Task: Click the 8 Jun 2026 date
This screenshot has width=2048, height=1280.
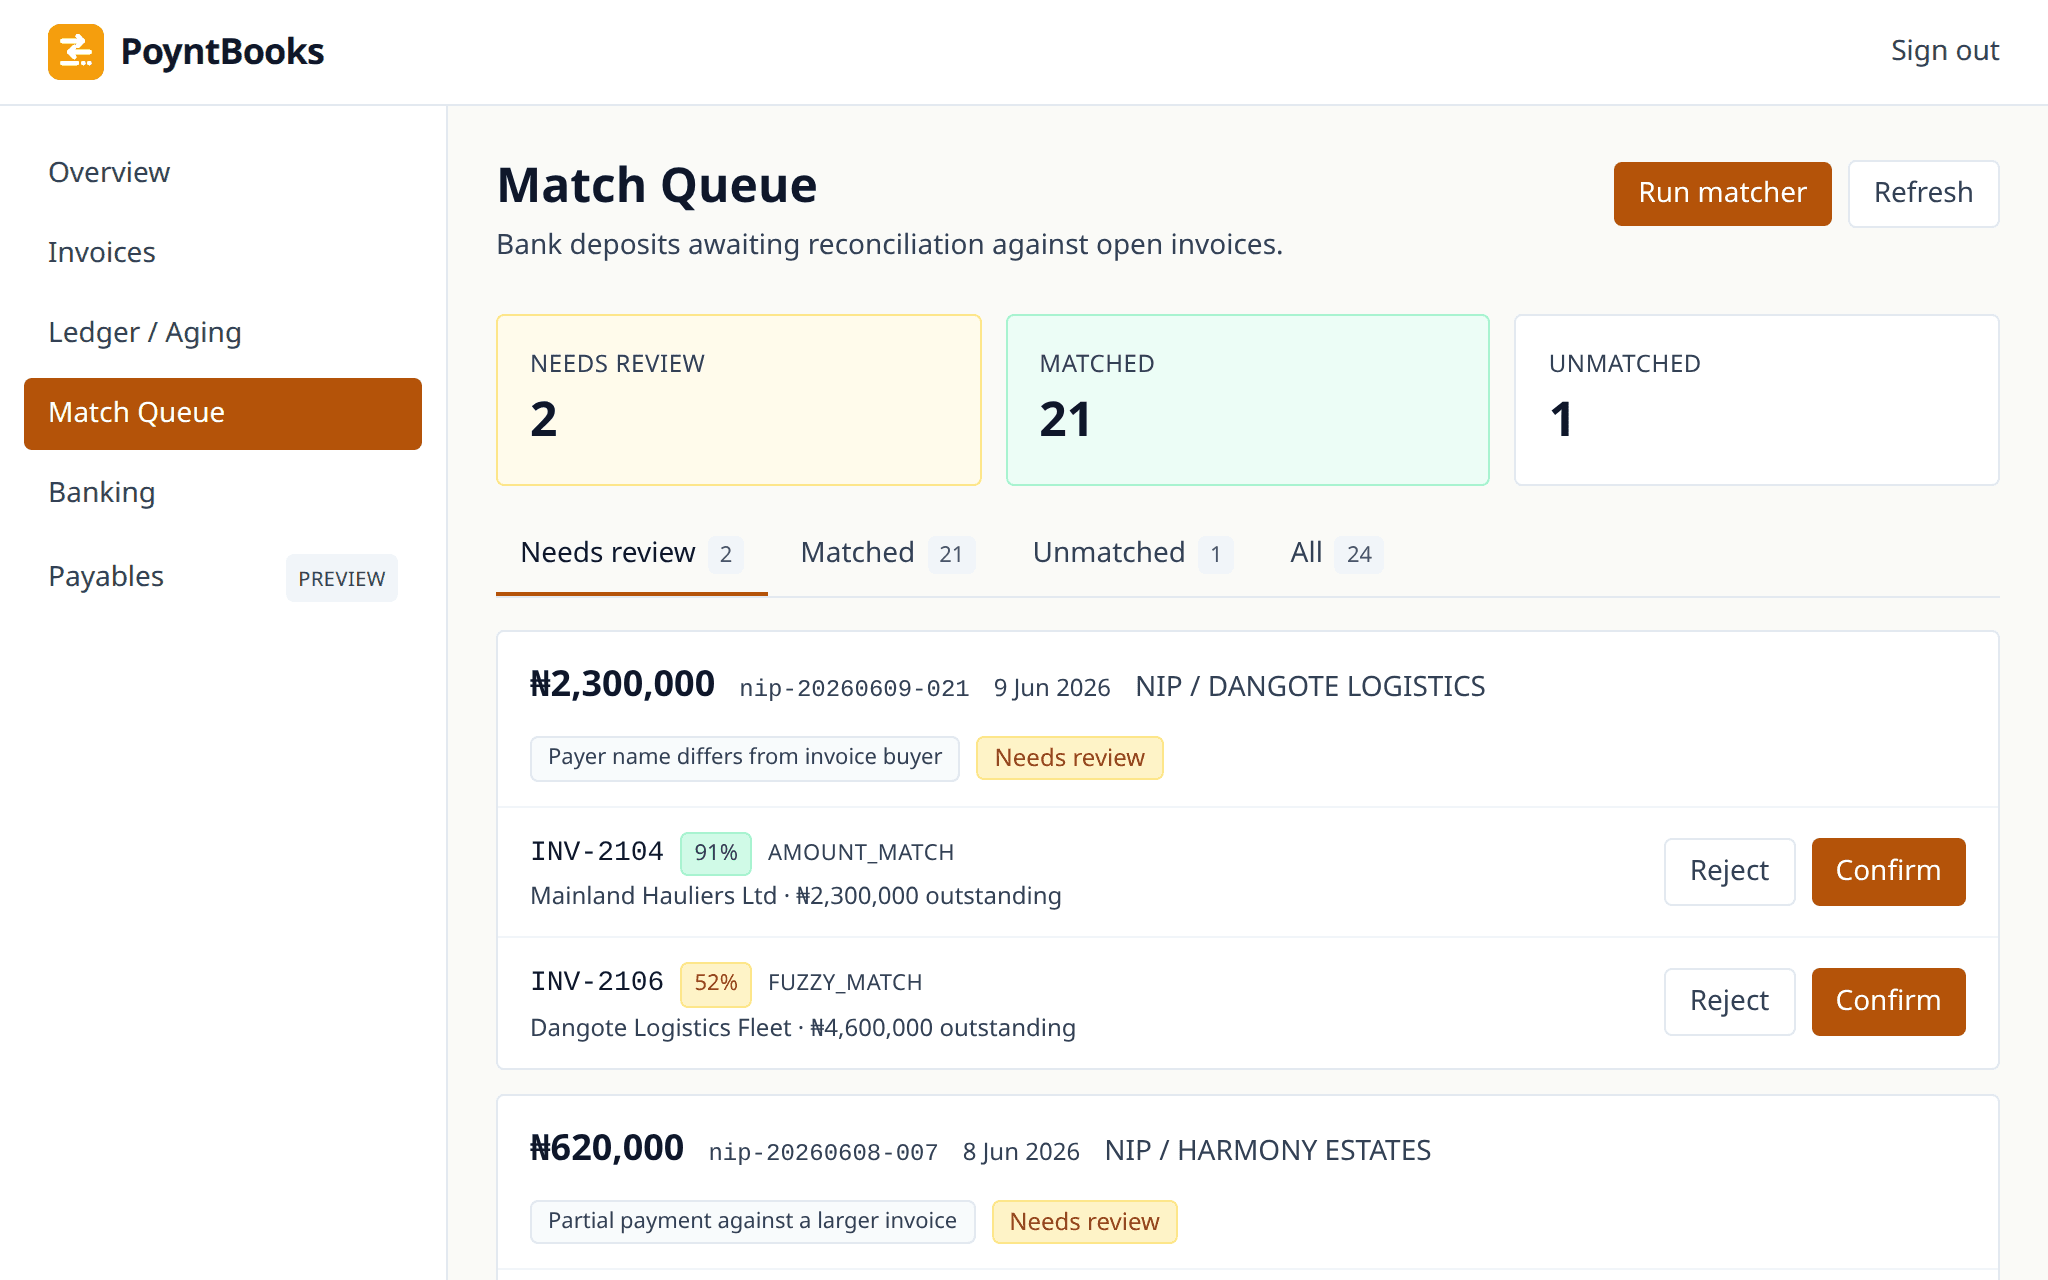Action: [1021, 1152]
